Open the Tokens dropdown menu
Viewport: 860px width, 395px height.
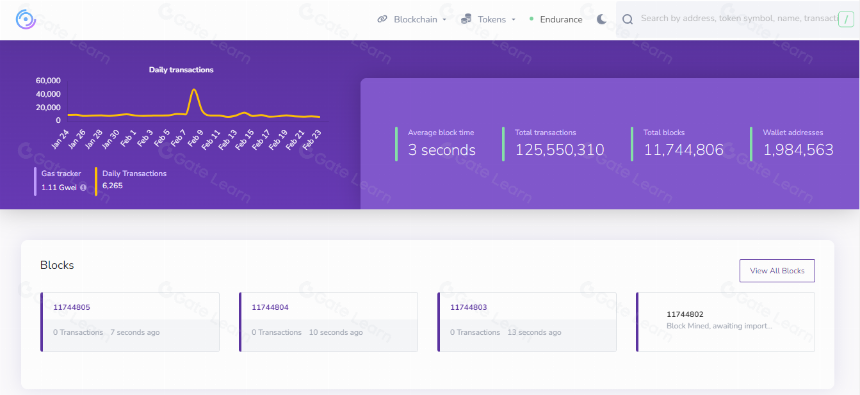coord(488,19)
